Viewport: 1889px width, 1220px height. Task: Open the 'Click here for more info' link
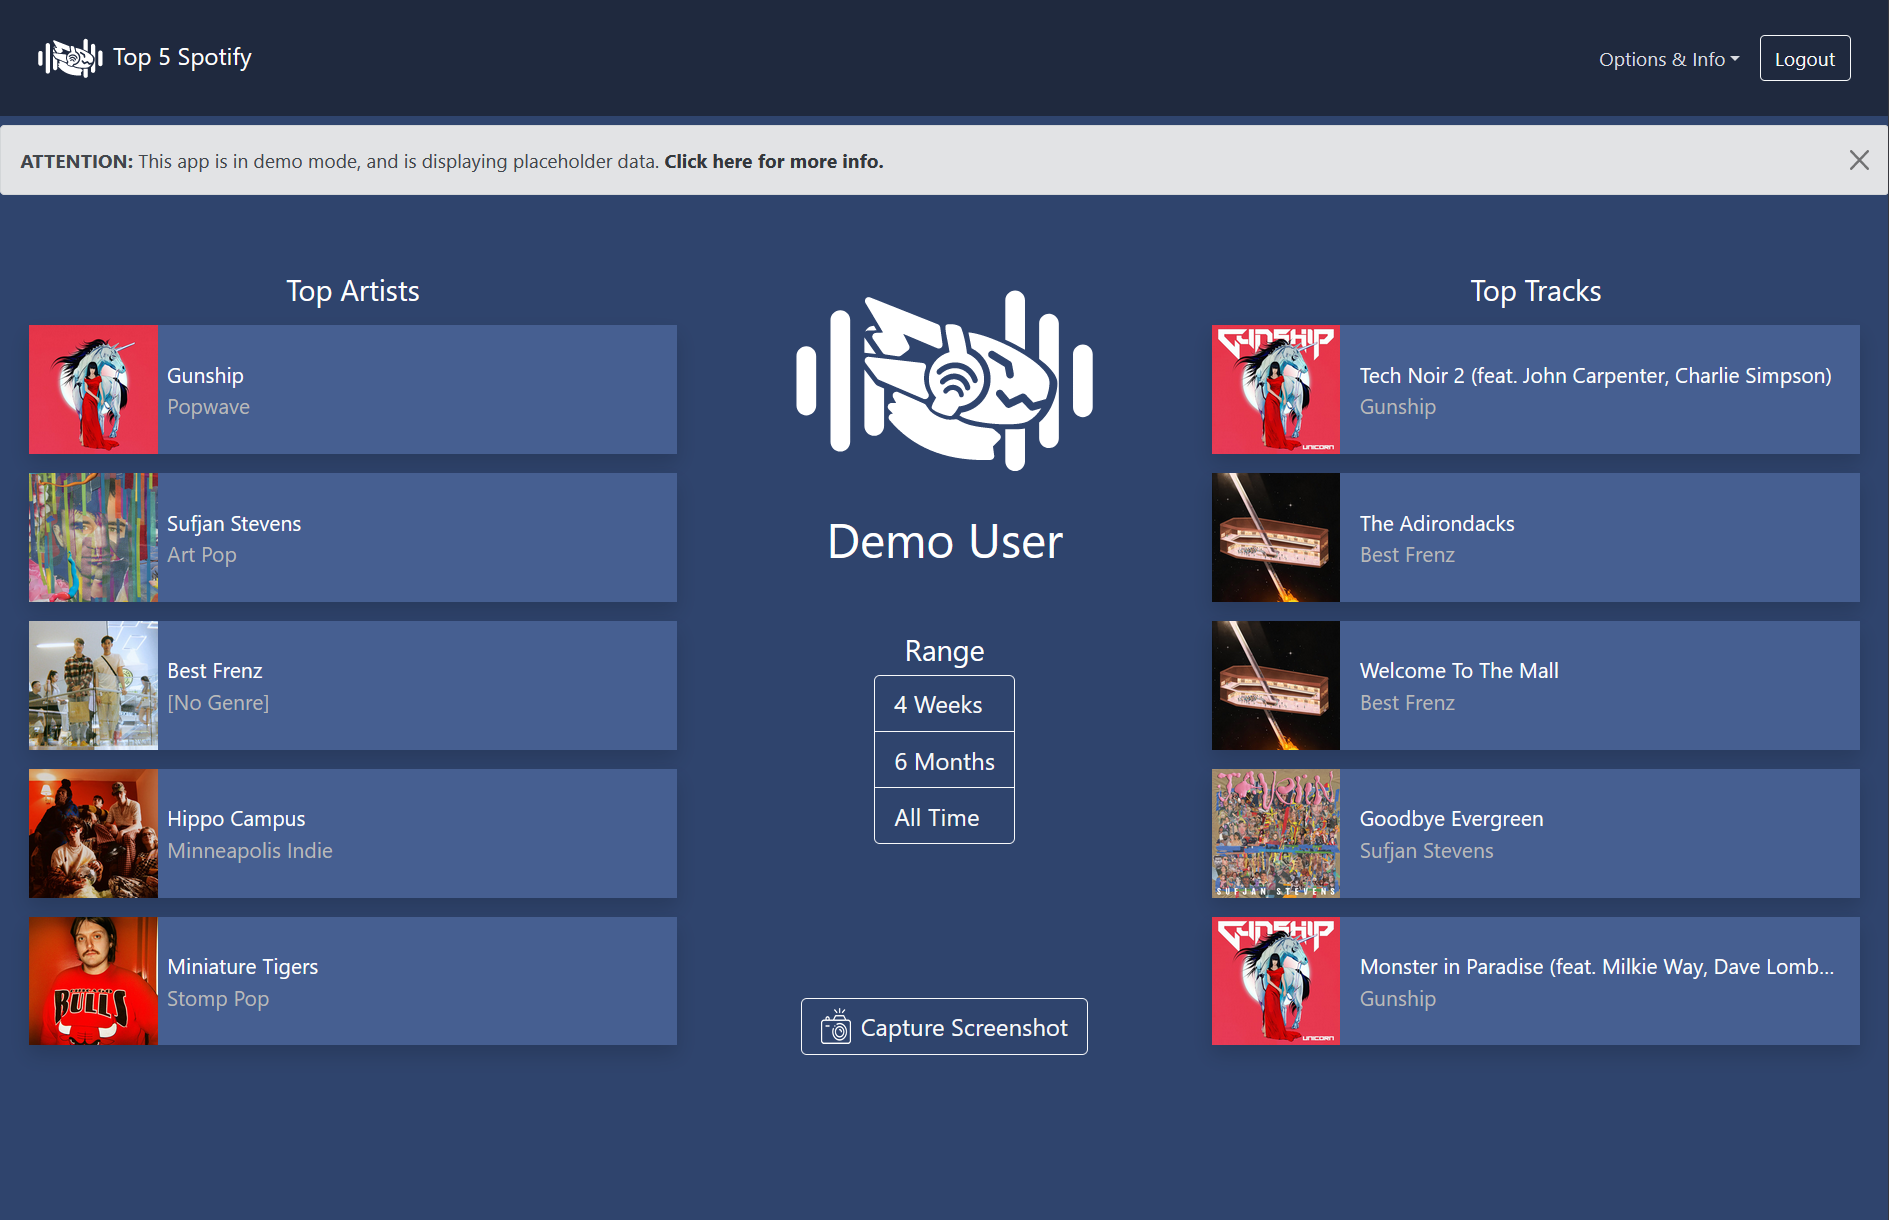774,161
